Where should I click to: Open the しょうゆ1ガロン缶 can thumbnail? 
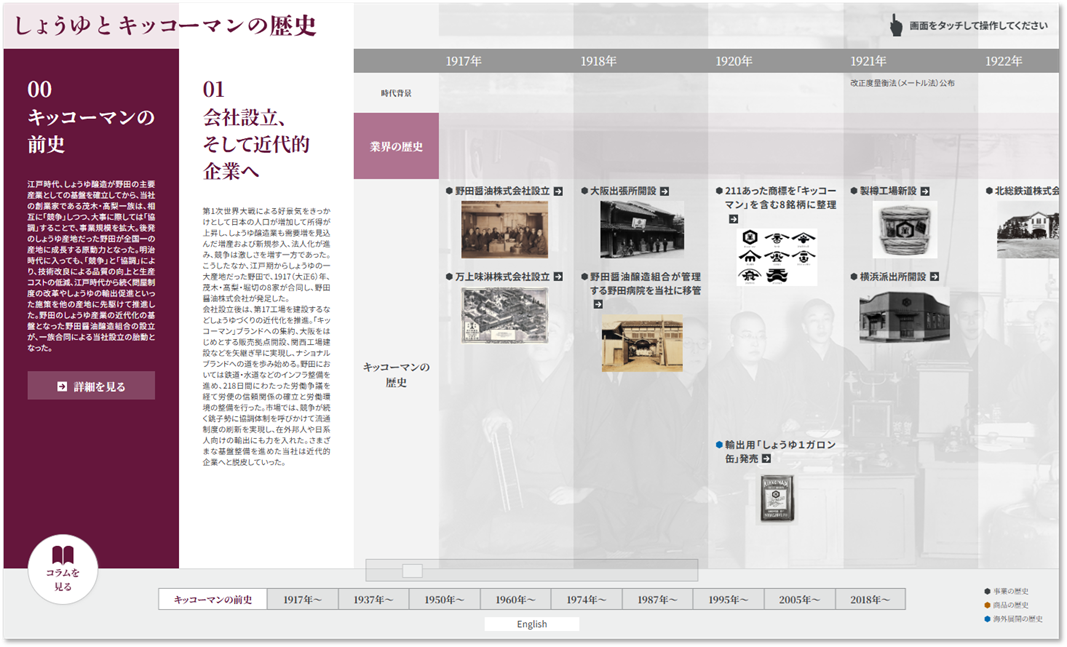[776, 499]
